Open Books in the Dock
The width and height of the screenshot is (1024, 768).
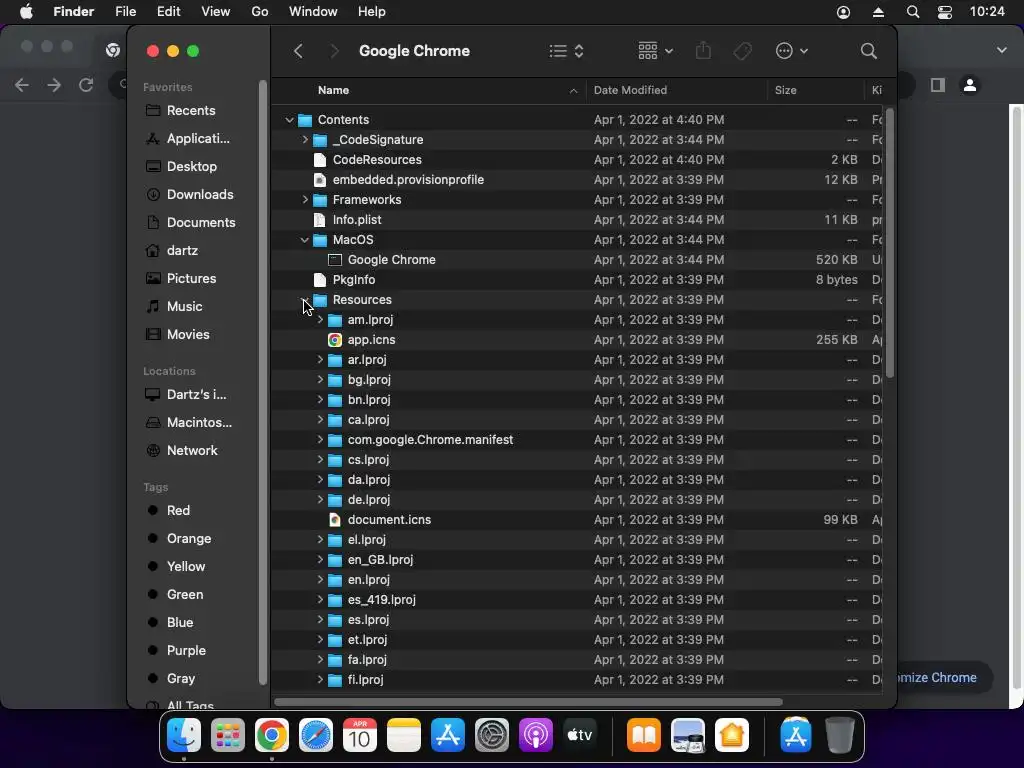[x=644, y=735]
